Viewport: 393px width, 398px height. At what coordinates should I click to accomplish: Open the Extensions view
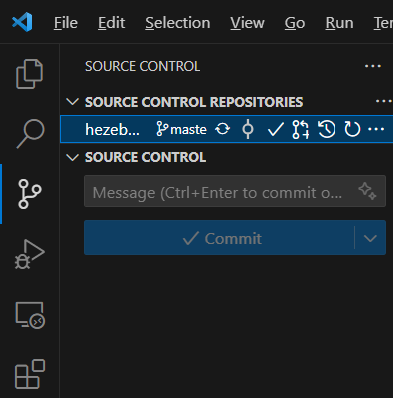[30, 374]
